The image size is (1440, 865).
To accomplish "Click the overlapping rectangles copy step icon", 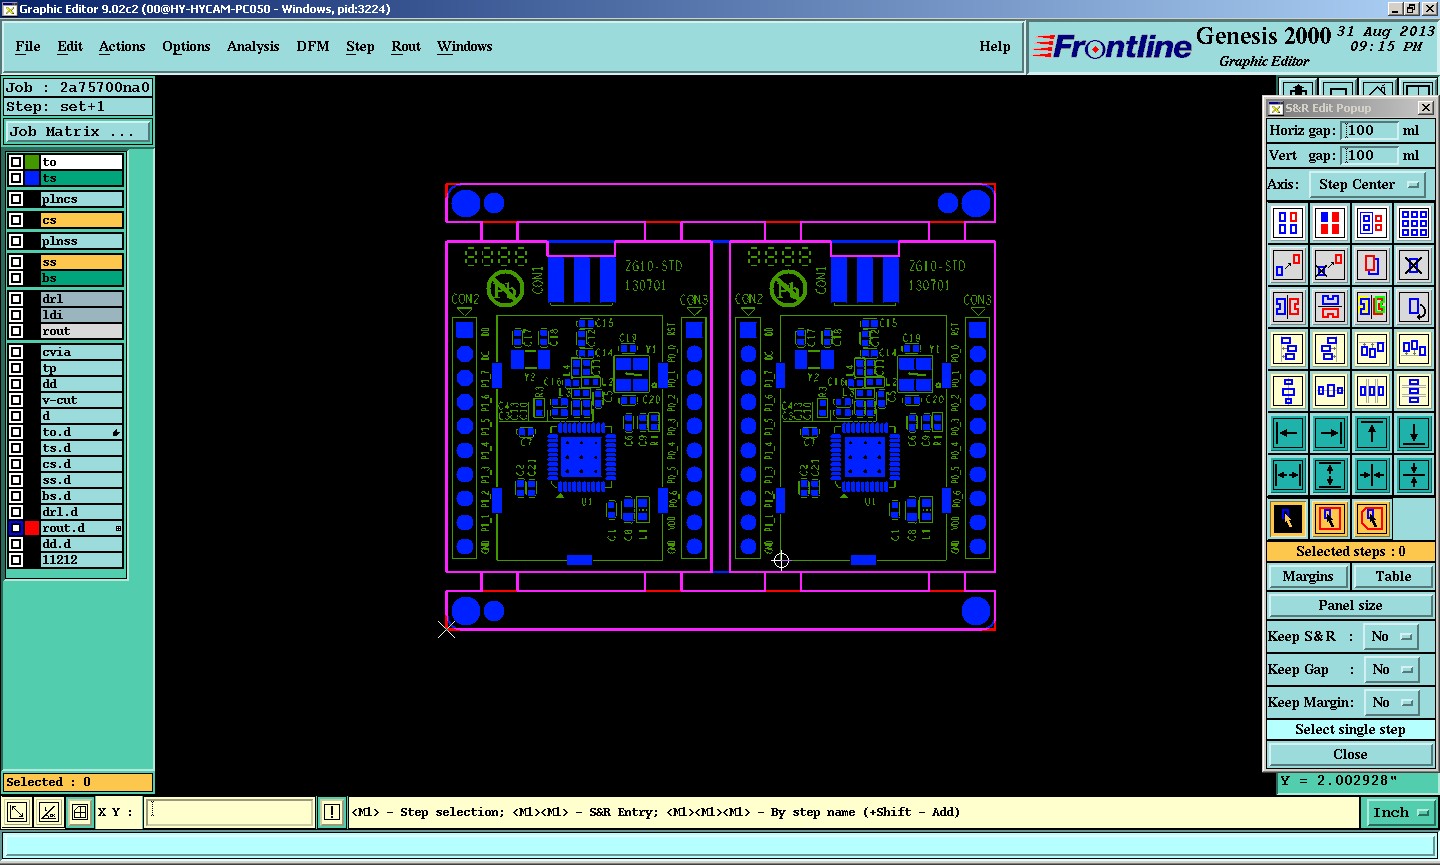I will point(1372,265).
